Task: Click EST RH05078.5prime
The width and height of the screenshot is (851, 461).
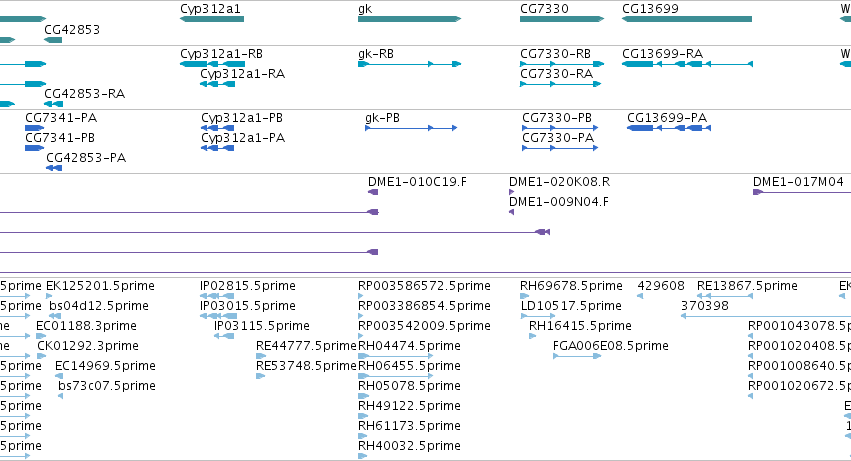Action: (409, 387)
